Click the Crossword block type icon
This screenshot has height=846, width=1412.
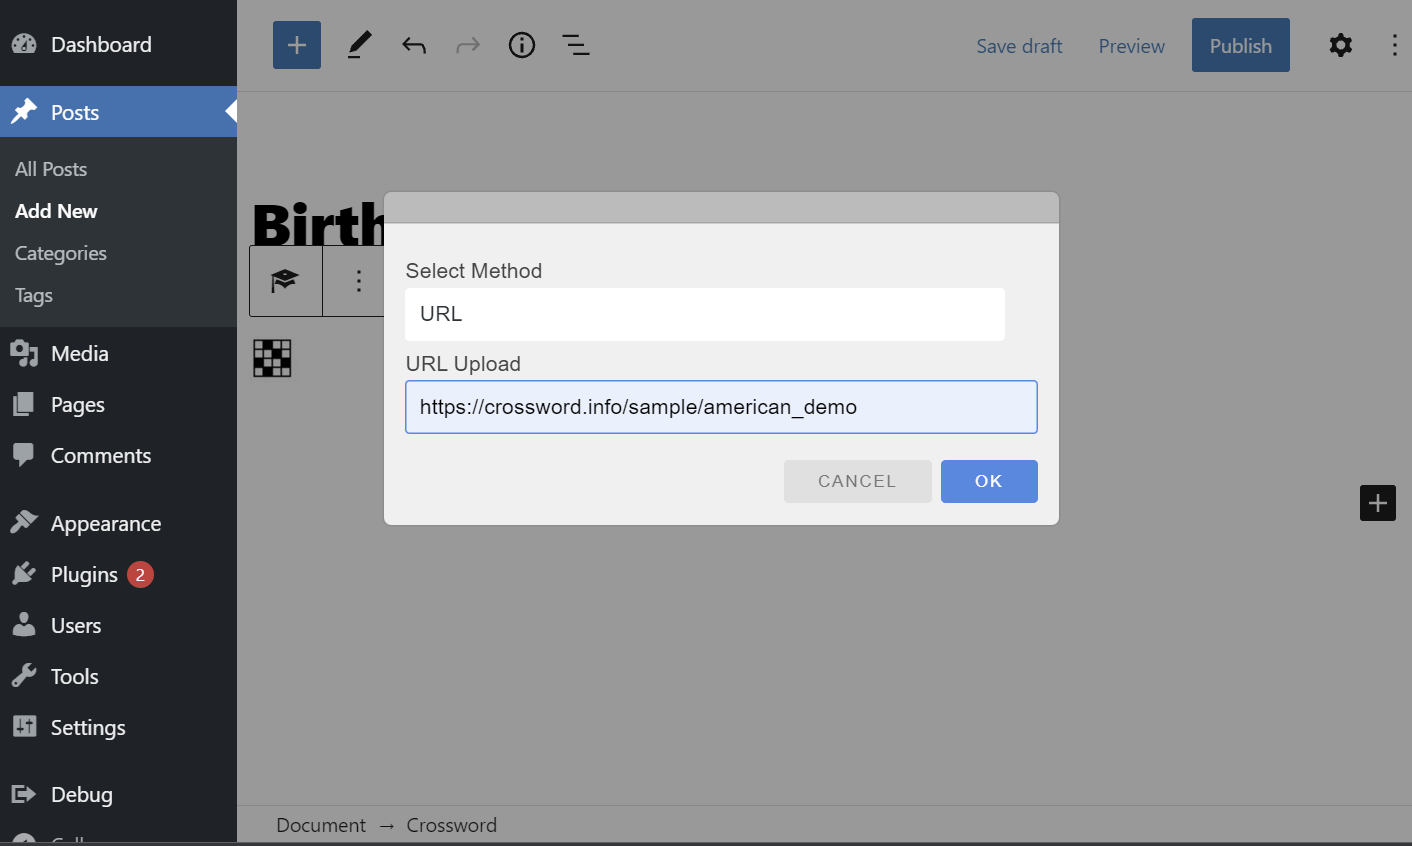(x=285, y=281)
